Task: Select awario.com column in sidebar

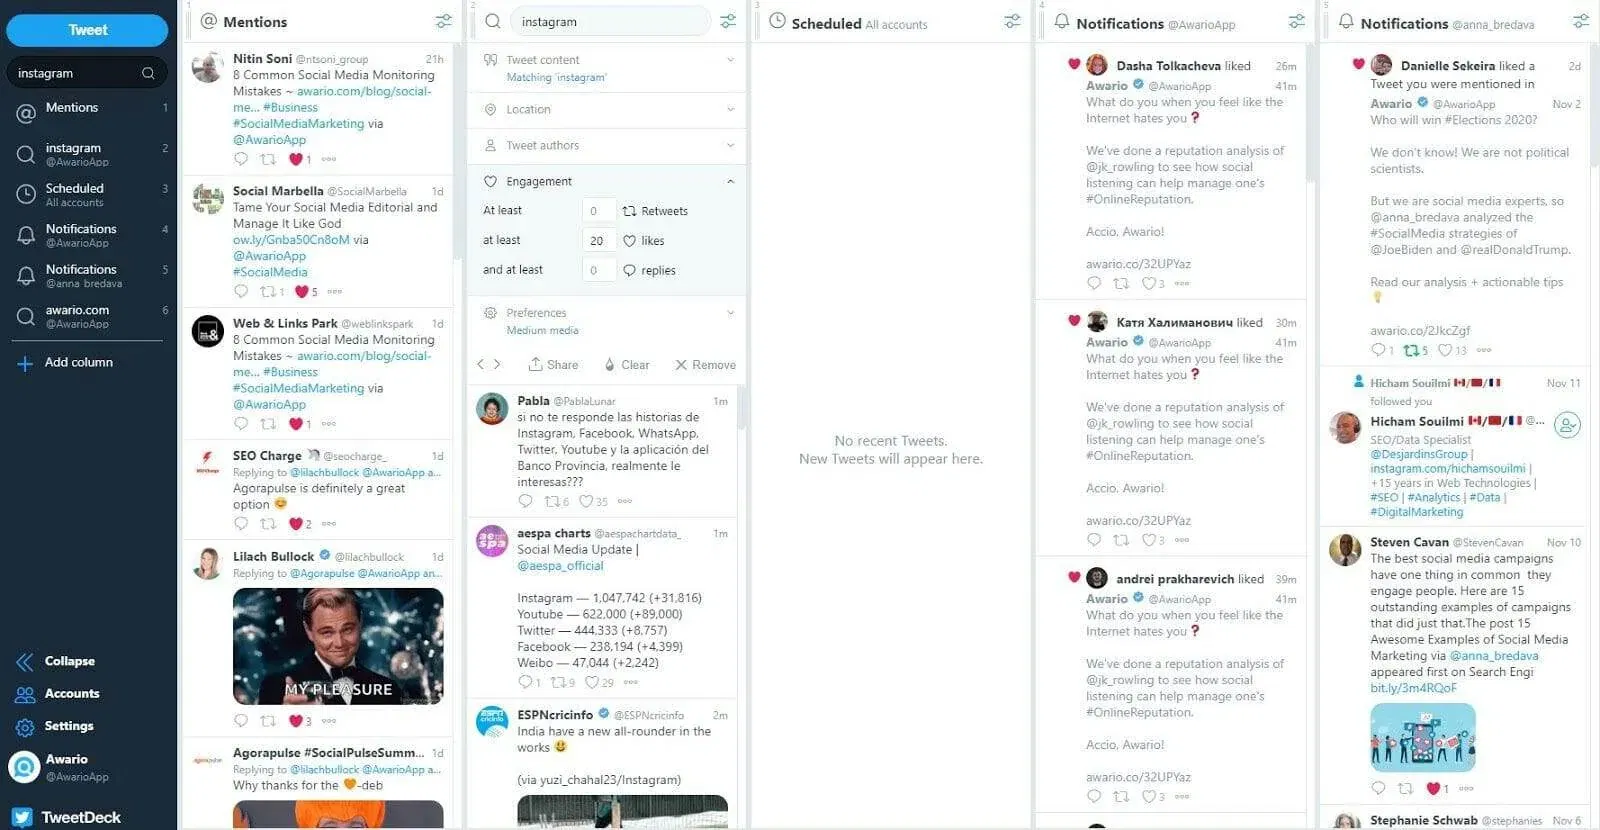Action: pos(89,316)
